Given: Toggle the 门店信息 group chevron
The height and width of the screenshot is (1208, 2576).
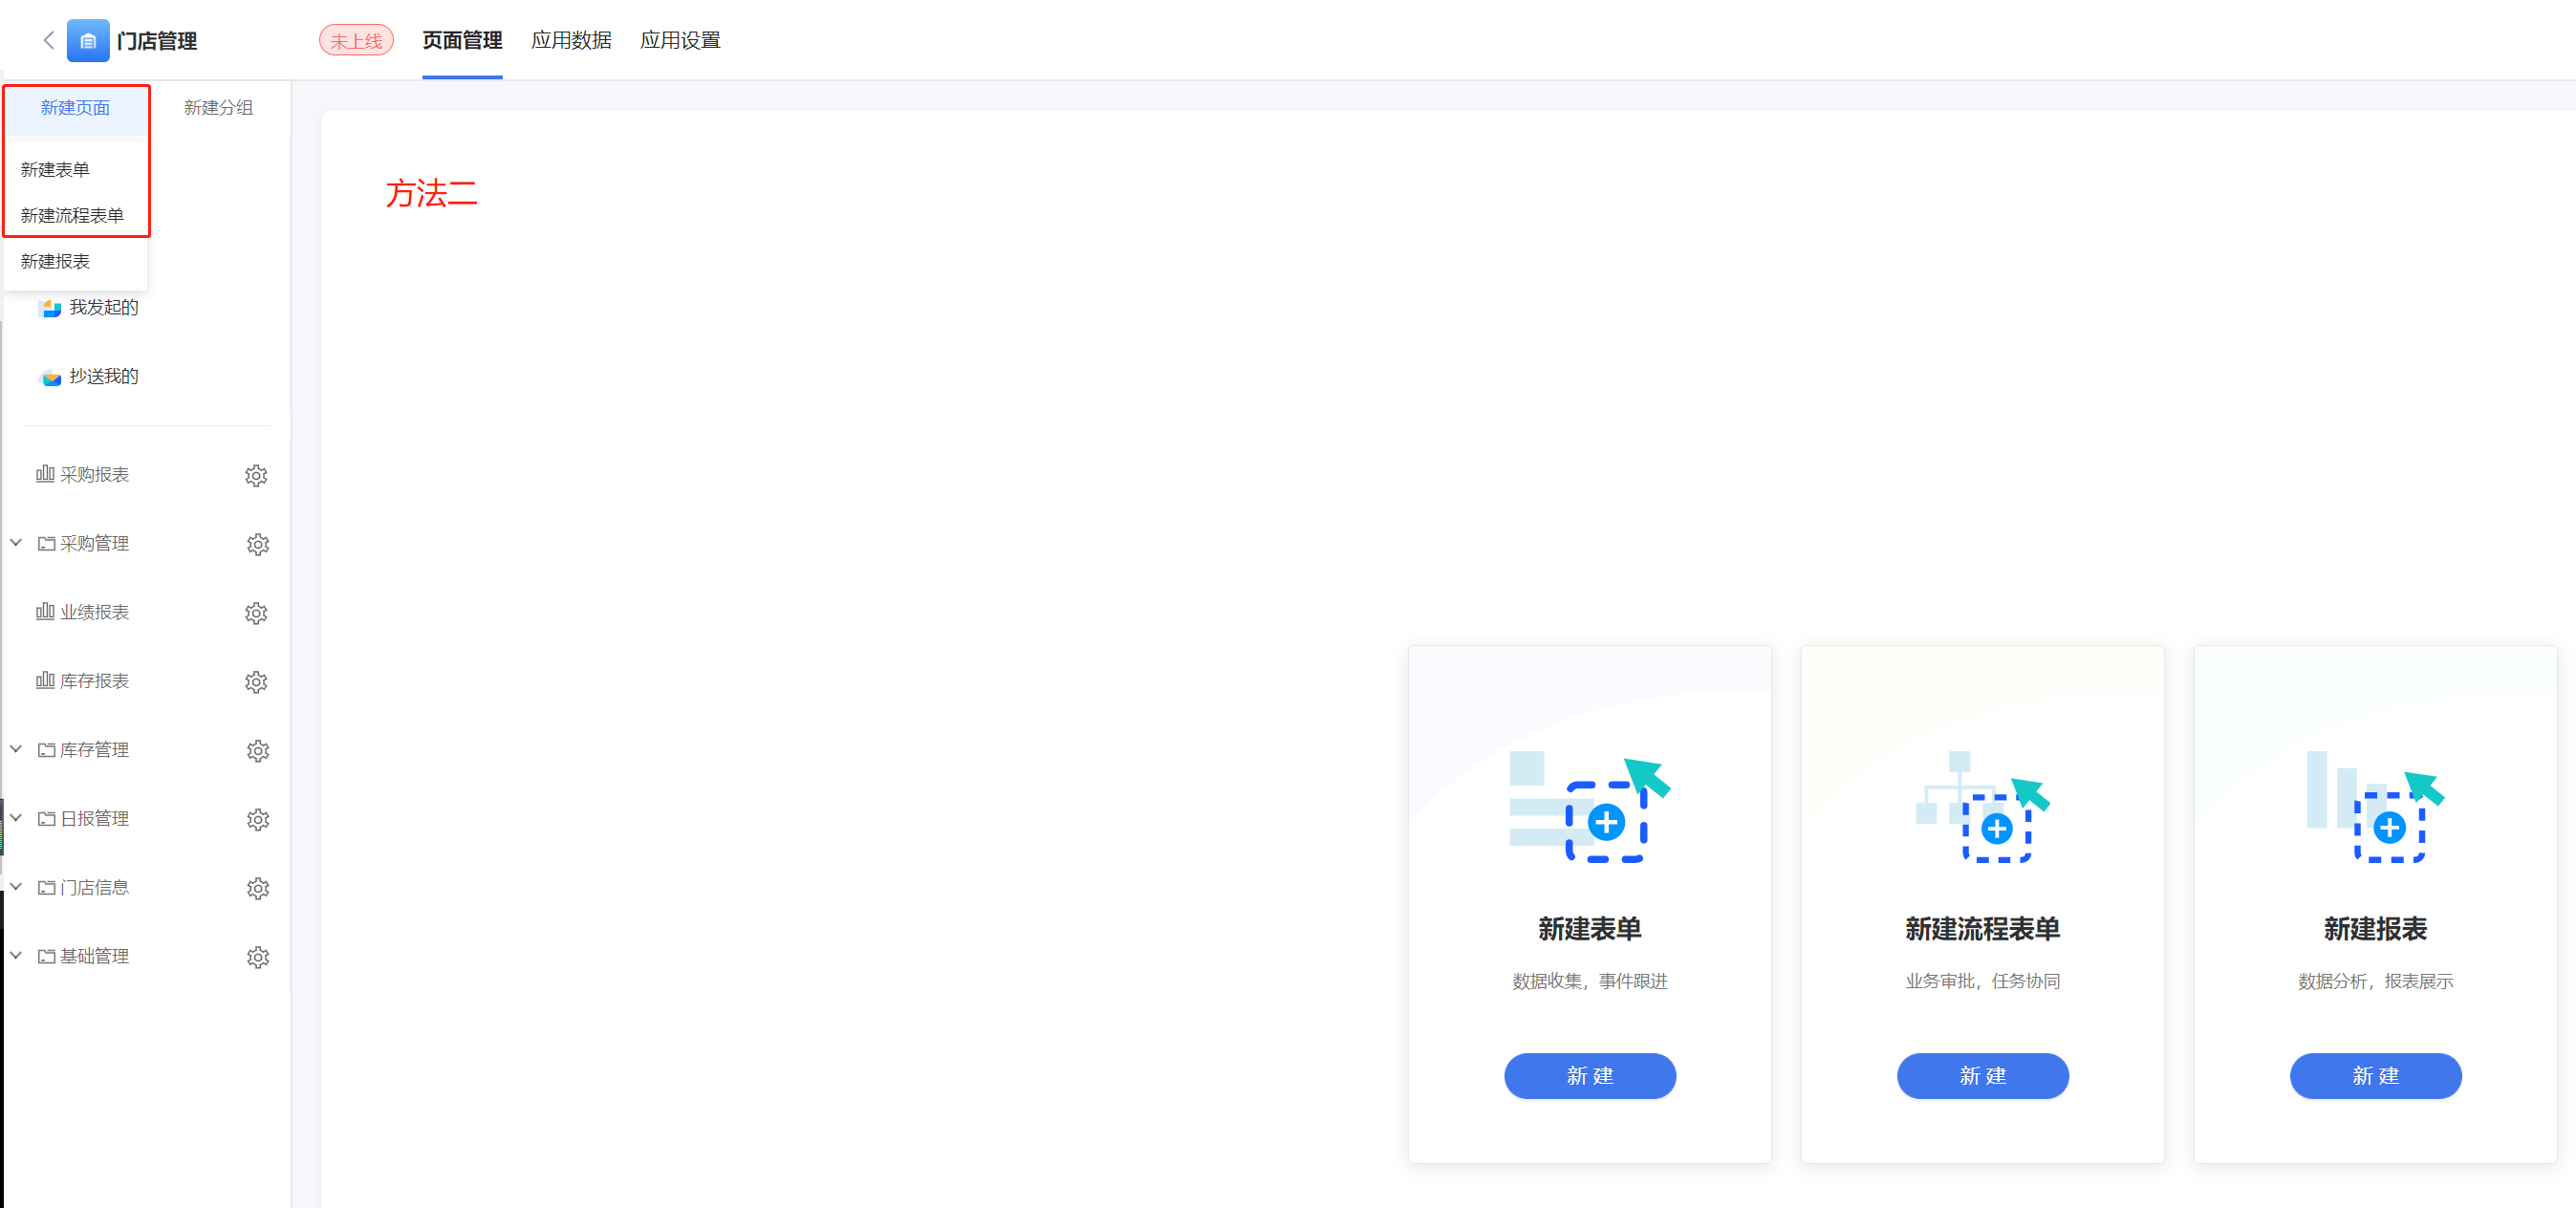Looking at the screenshot, I should click(16, 887).
